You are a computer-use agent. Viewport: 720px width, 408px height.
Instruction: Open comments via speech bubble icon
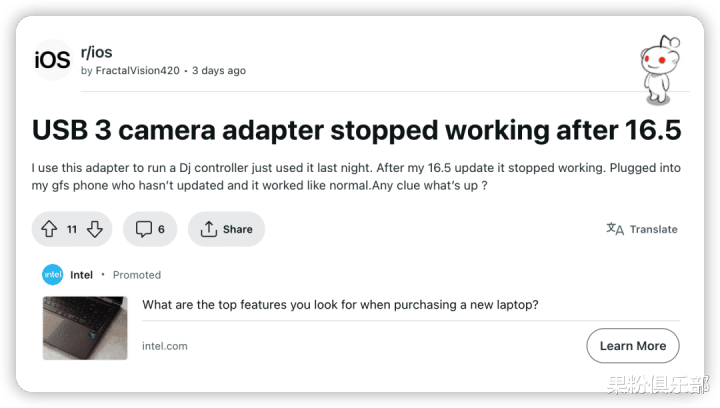(144, 229)
